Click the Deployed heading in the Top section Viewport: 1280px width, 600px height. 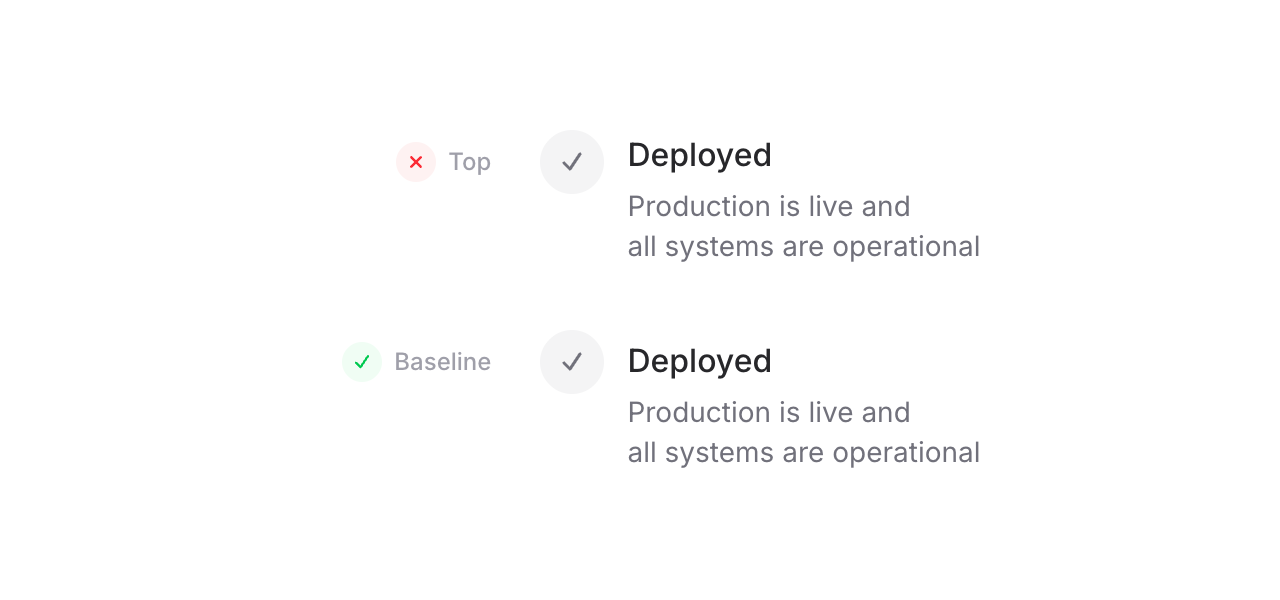[699, 155]
